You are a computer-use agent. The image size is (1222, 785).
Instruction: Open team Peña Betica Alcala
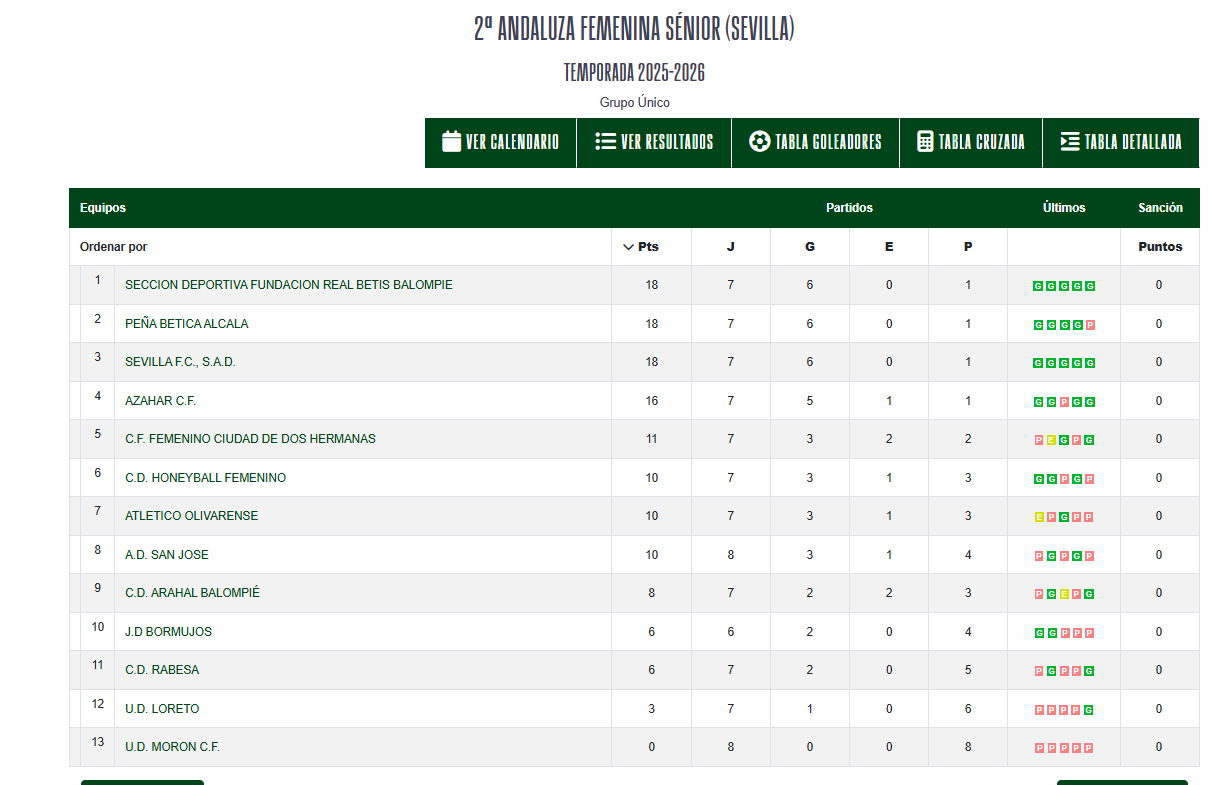[x=187, y=324]
